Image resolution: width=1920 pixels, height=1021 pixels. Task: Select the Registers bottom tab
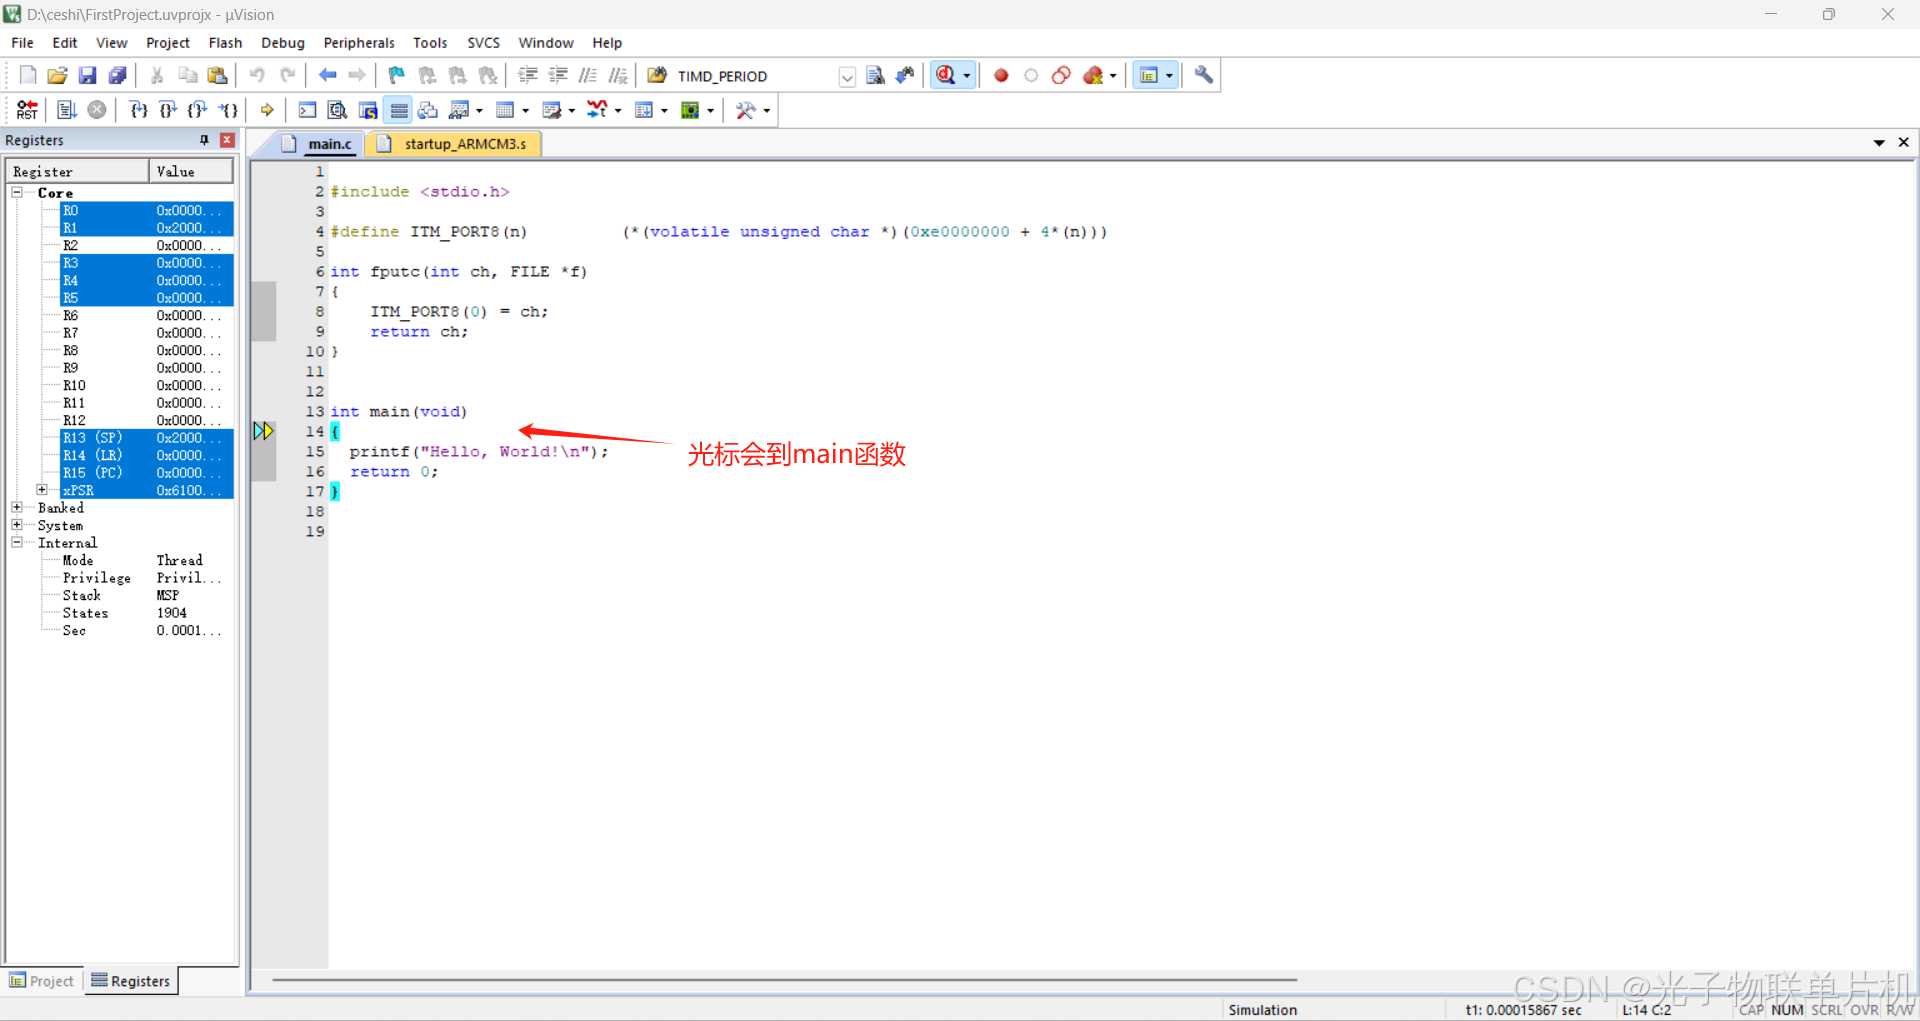click(131, 981)
